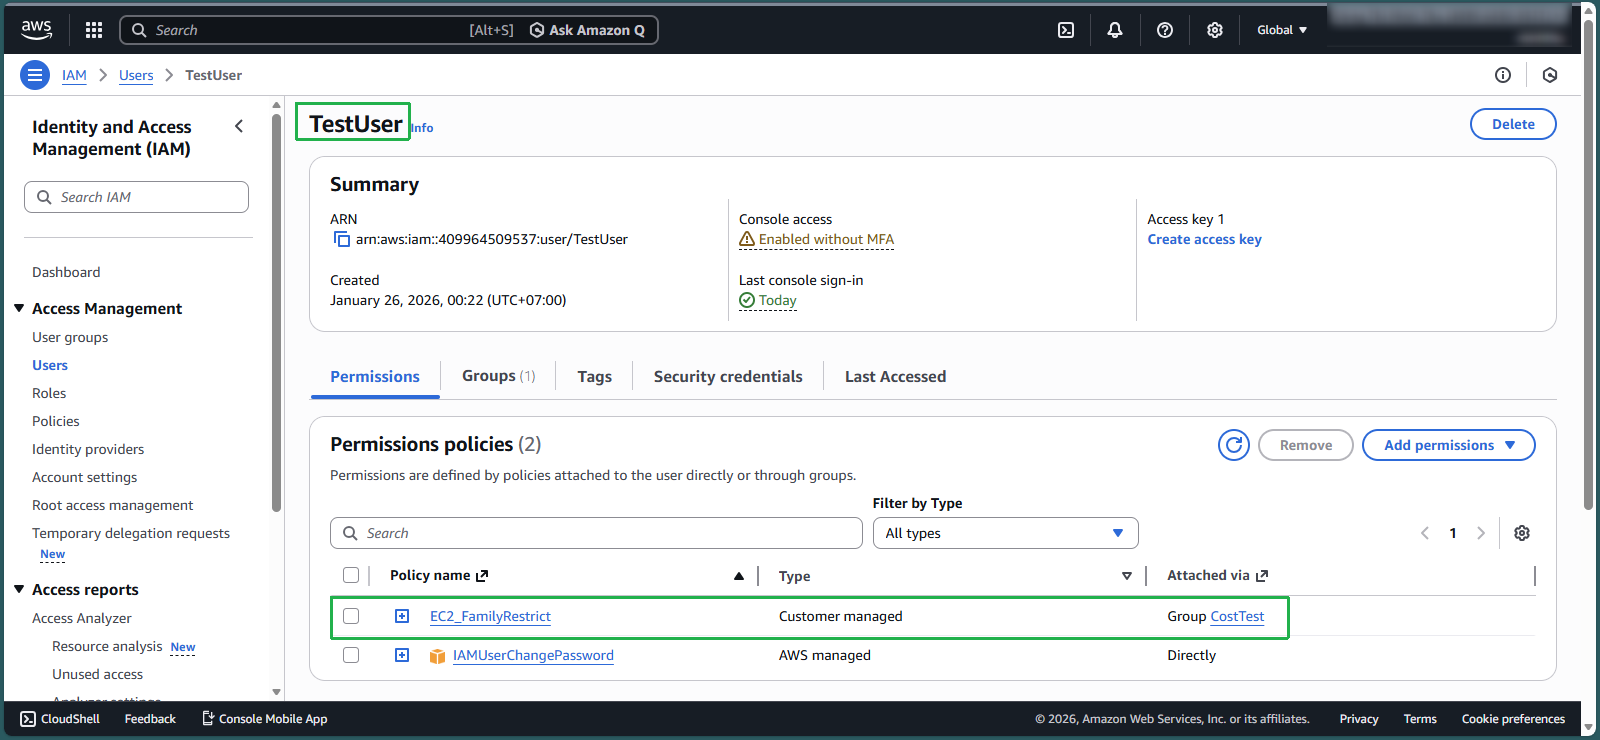Open the services grid menu

(94, 30)
